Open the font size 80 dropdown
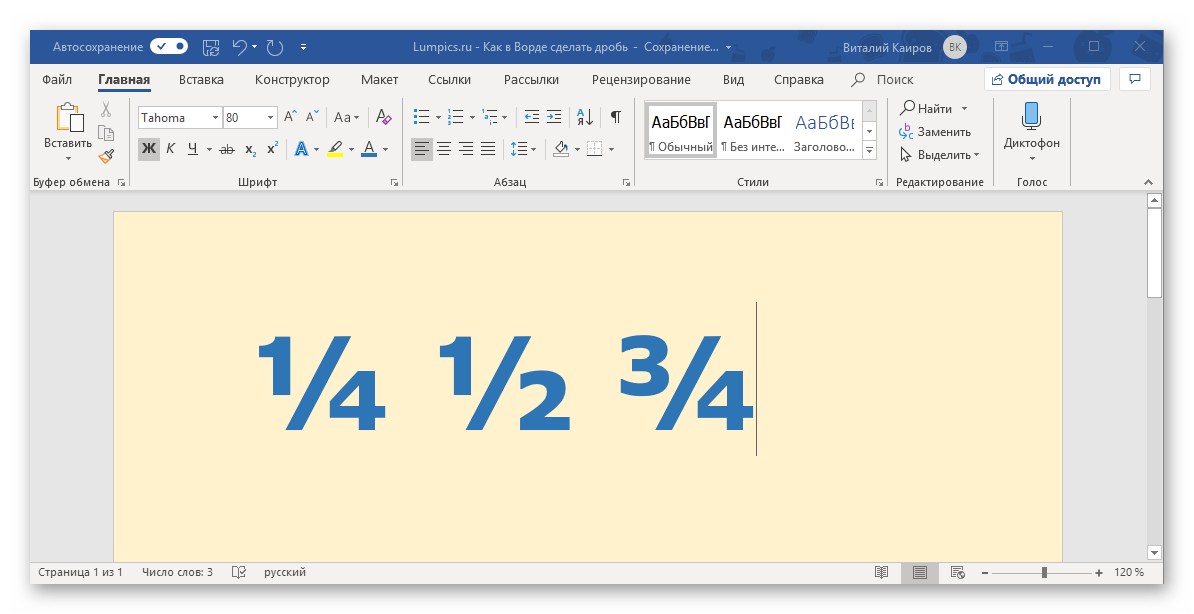Image resolution: width=1194 pixels, height=614 pixels. point(270,118)
